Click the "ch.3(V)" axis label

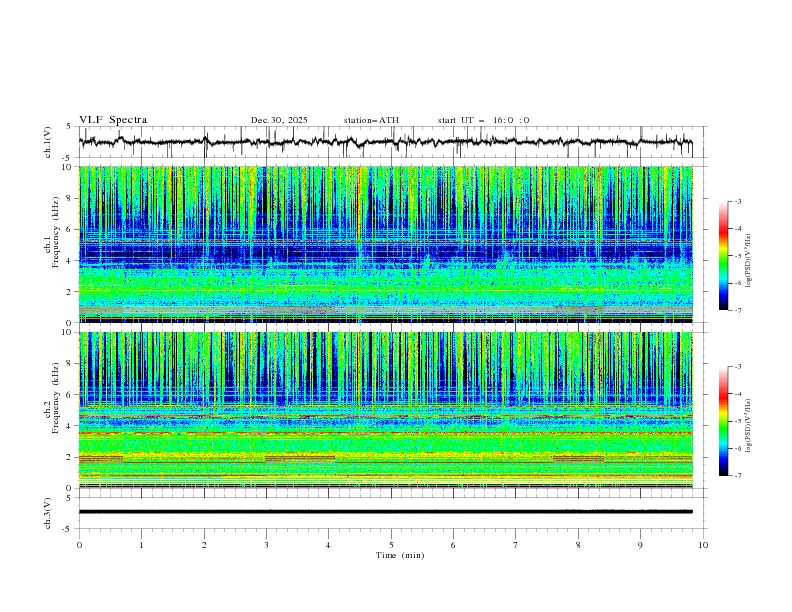[x=47, y=513]
